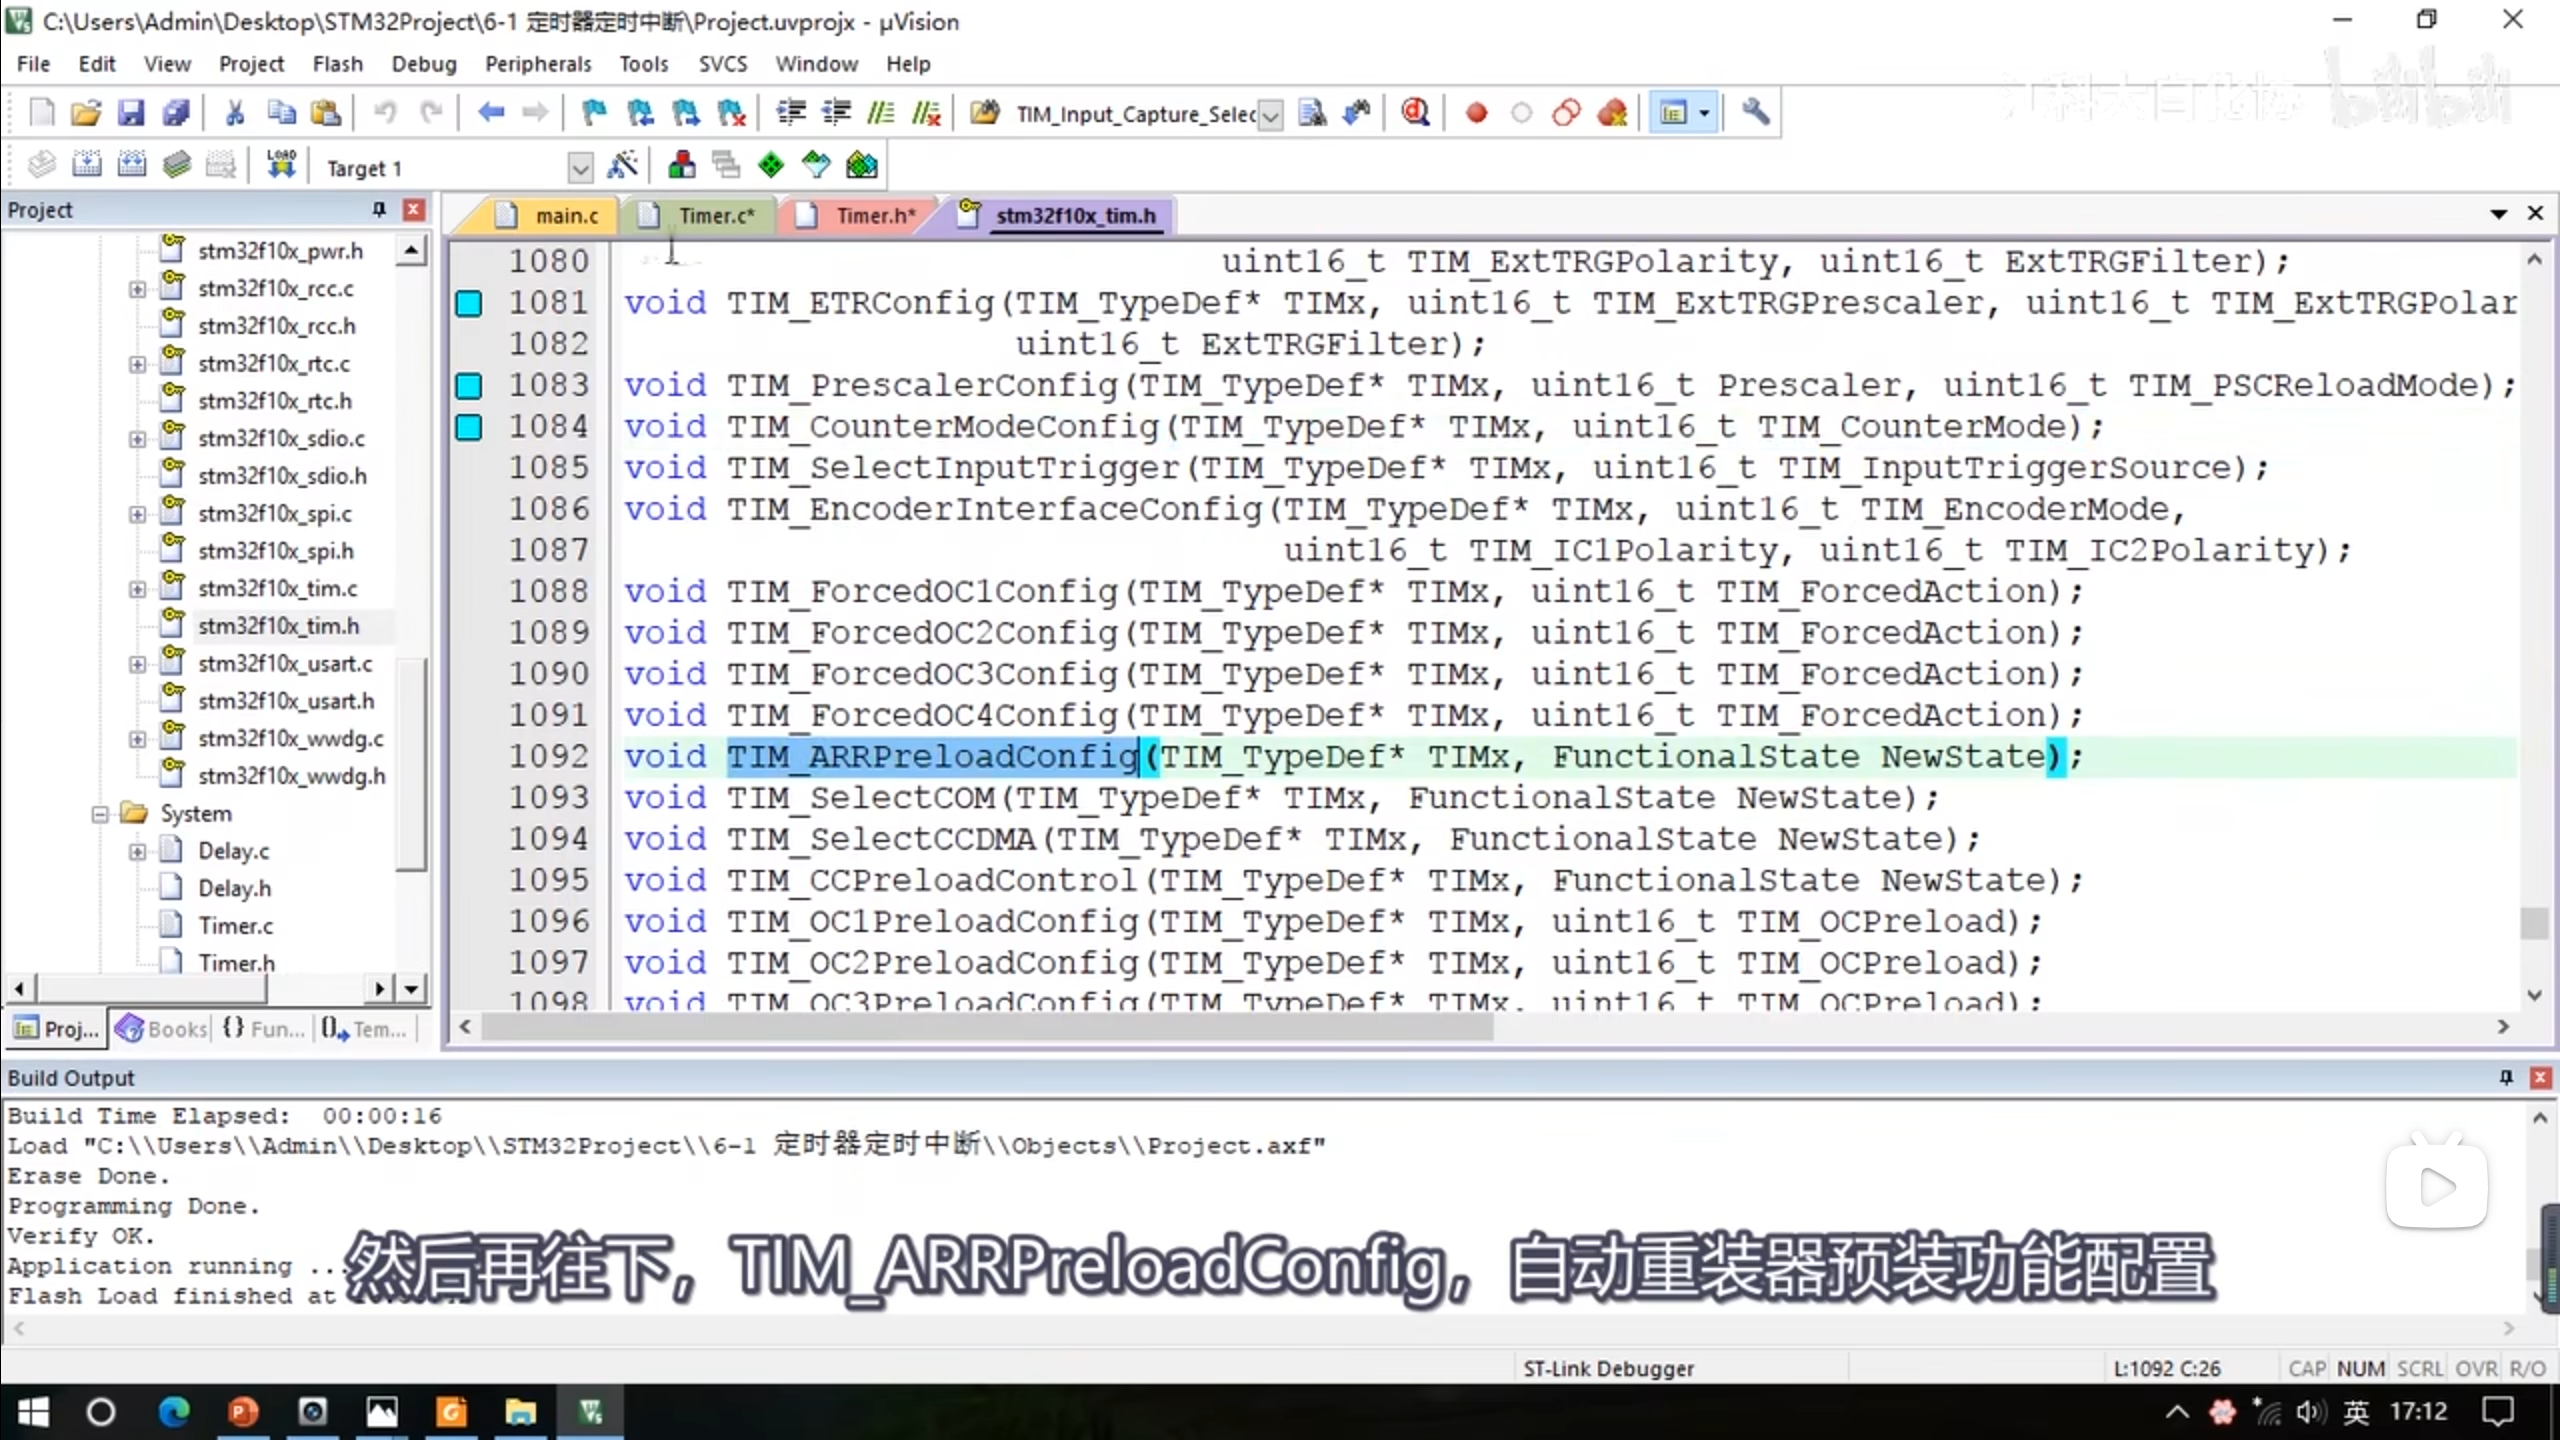Image resolution: width=2560 pixels, height=1440 pixels.
Task: Open the Configuration wrench icon
Action: pyautogui.click(x=1755, y=113)
